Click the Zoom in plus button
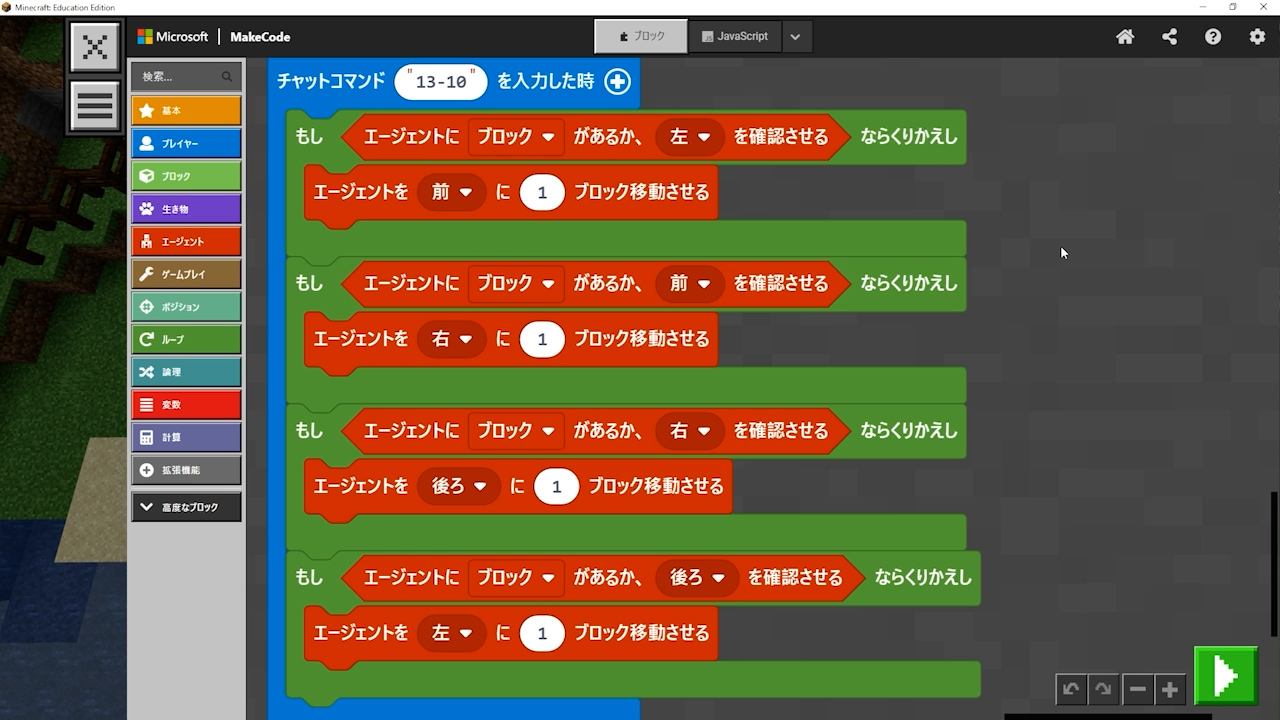Screen dimensions: 1280x720 coord(1169,689)
